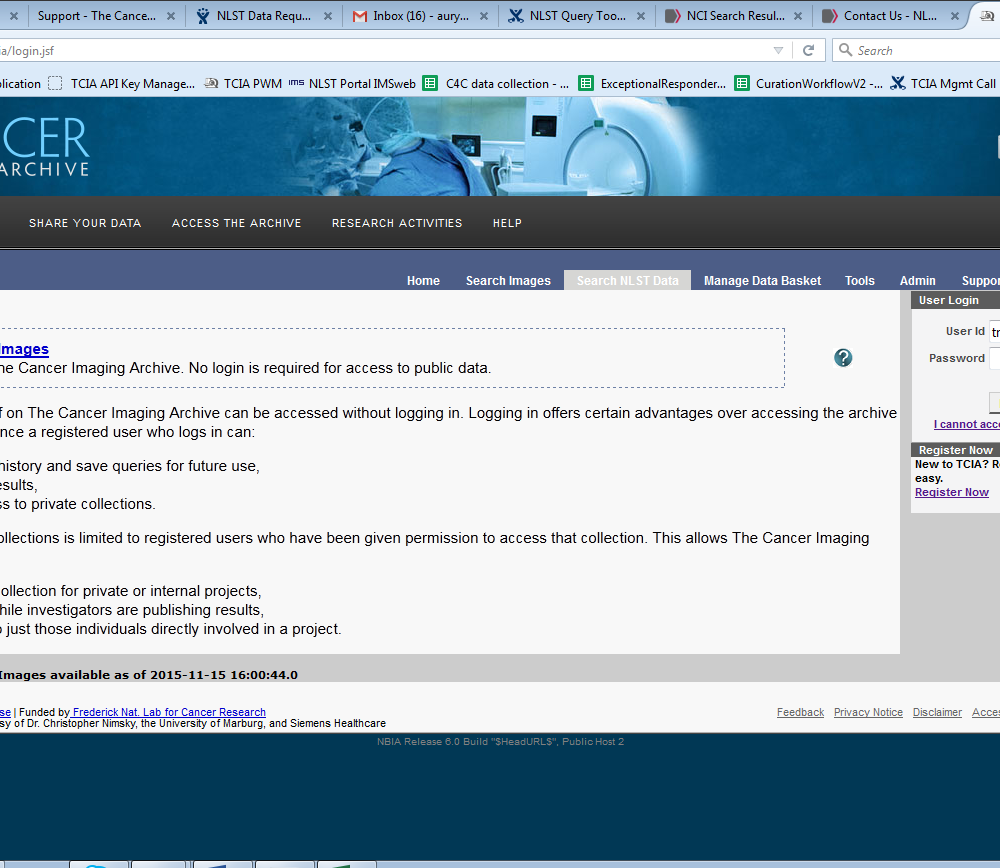Viewport: 1000px width, 868px height.
Task: Click the Images heading link
Action: (x=24, y=349)
